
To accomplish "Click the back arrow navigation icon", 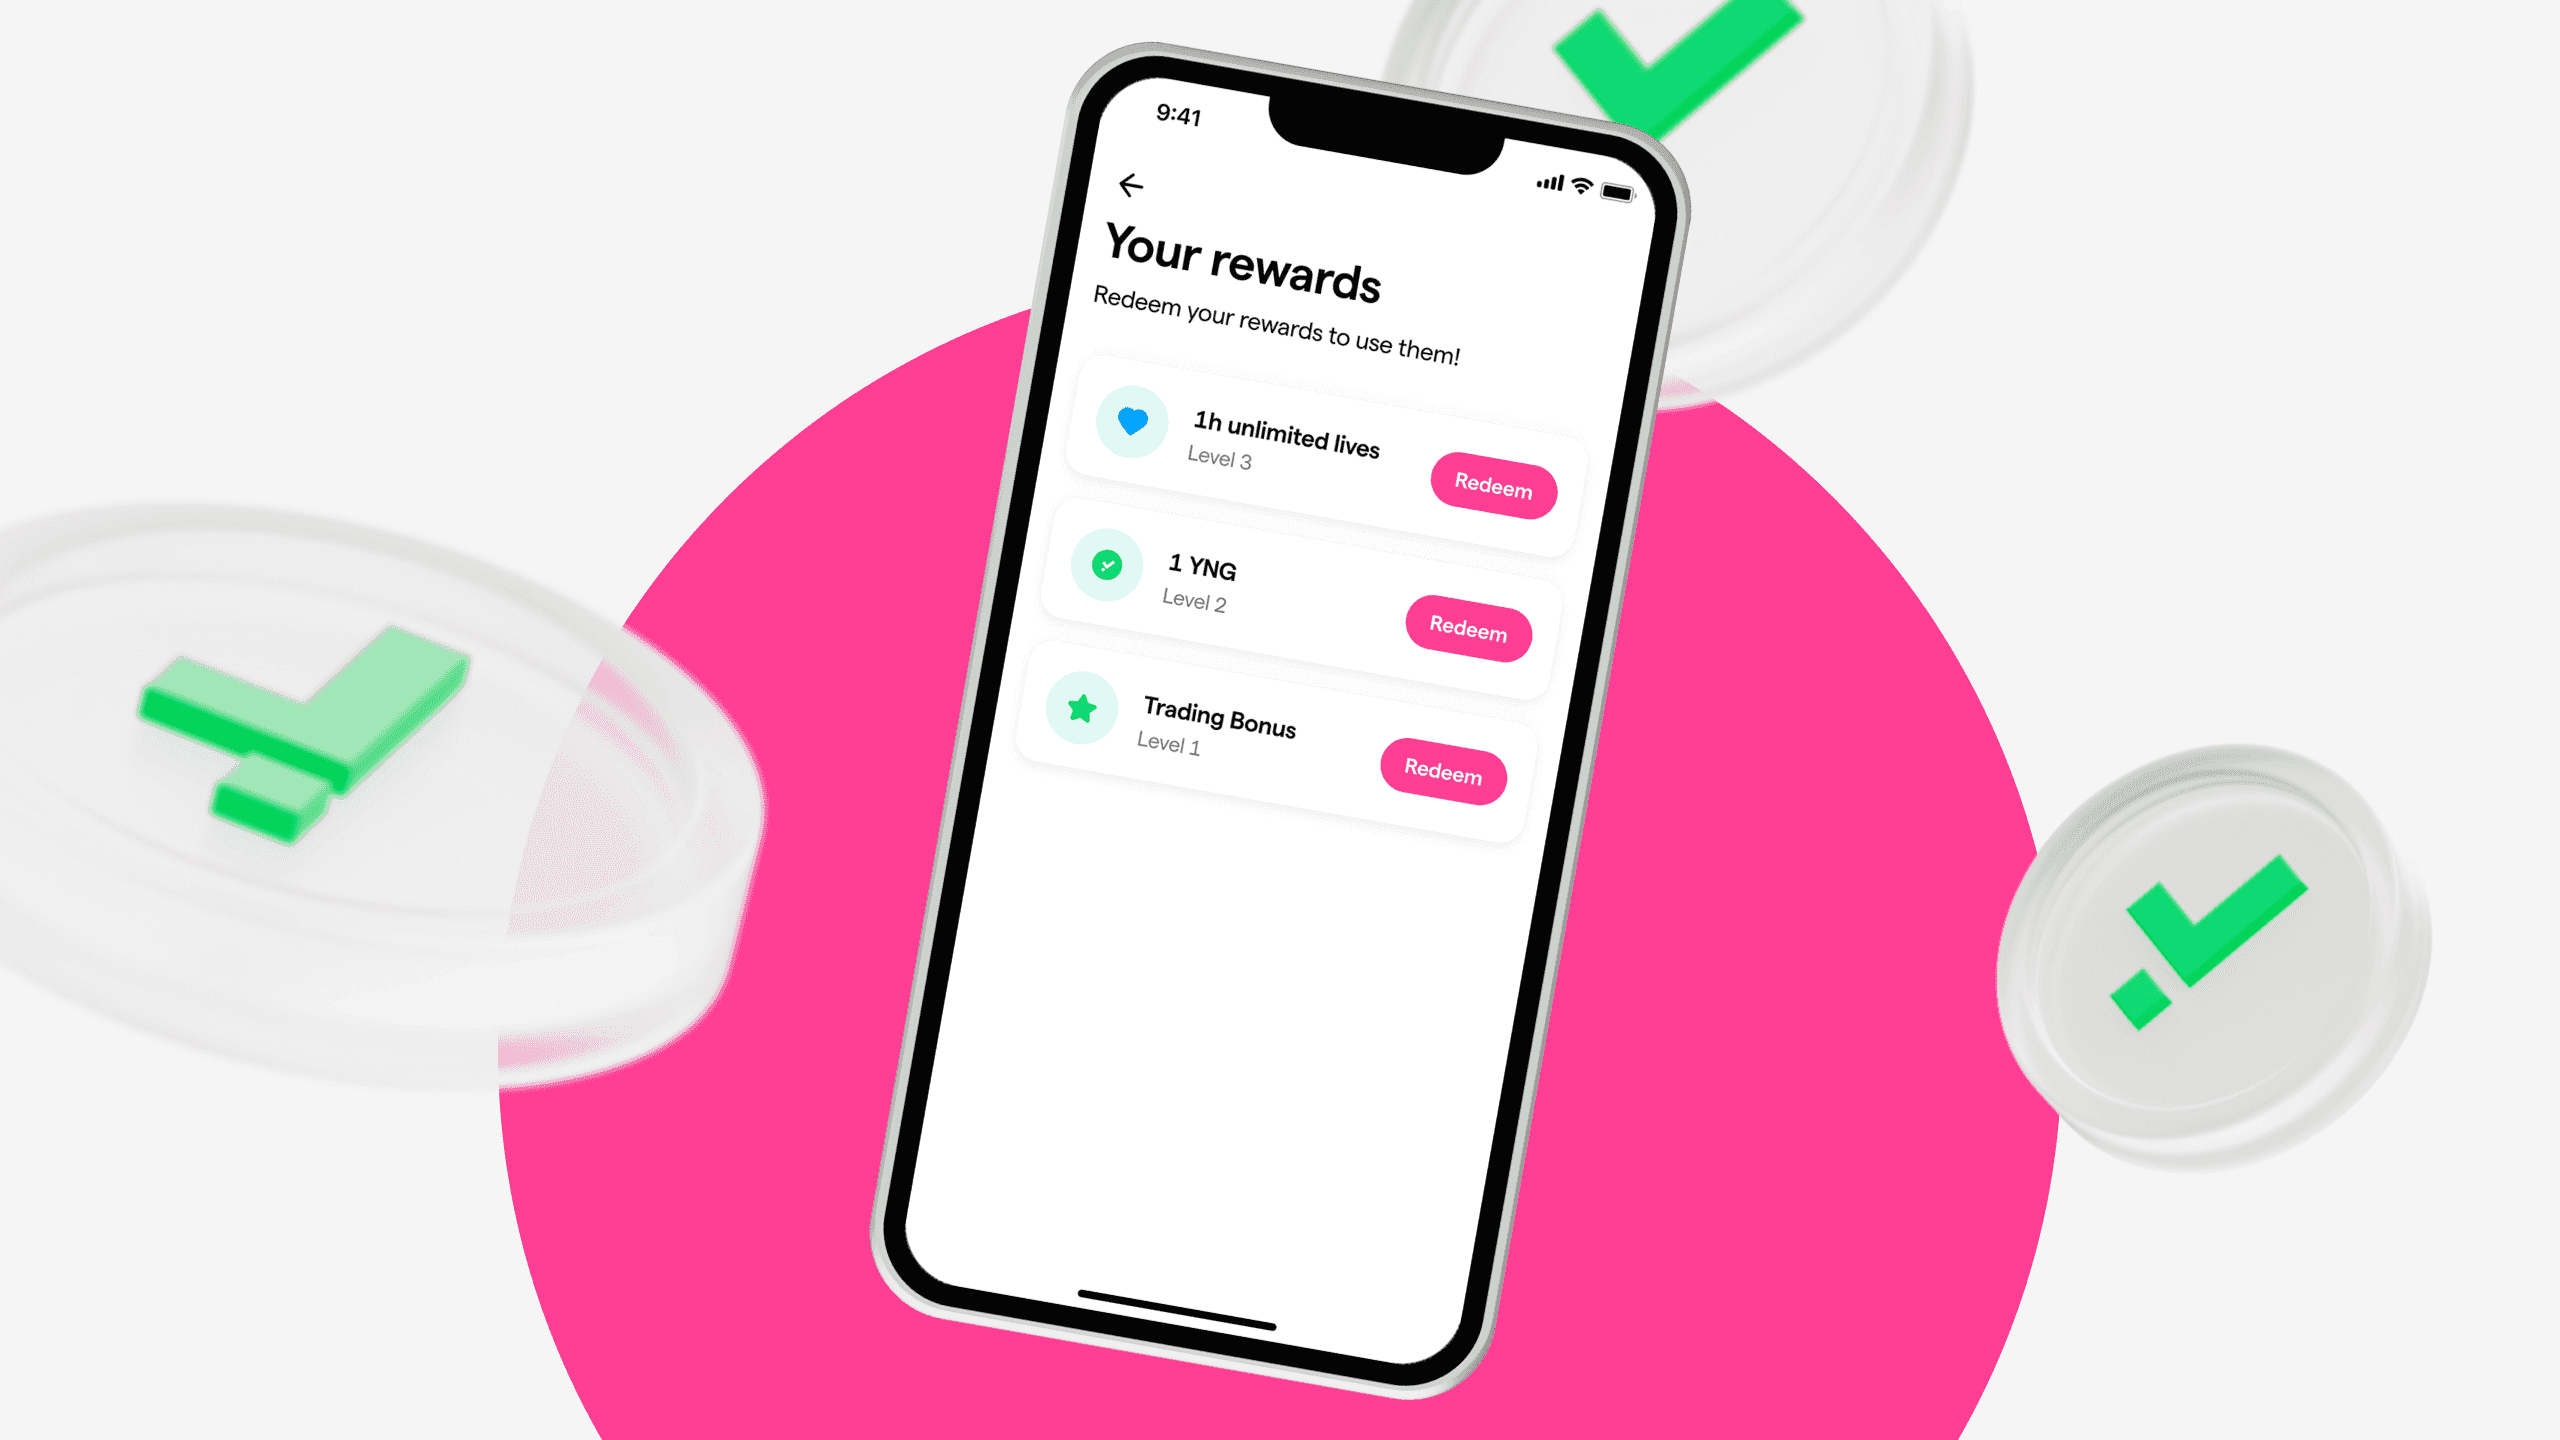I will [1134, 185].
